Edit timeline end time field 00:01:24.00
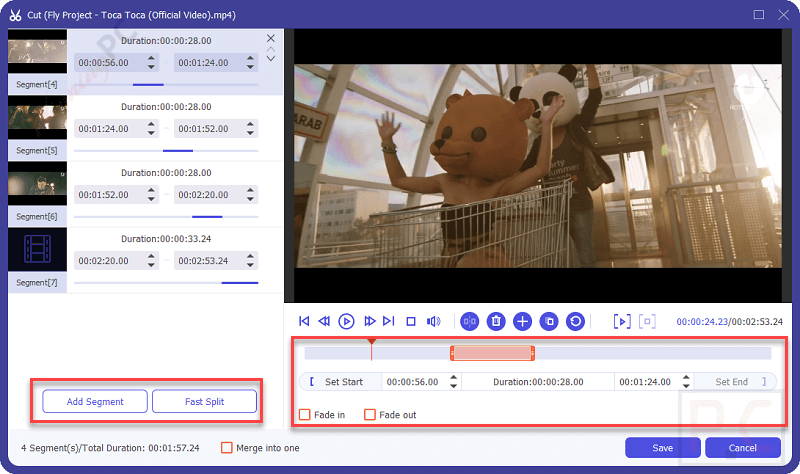Screen dimensions: 800x474 point(645,382)
